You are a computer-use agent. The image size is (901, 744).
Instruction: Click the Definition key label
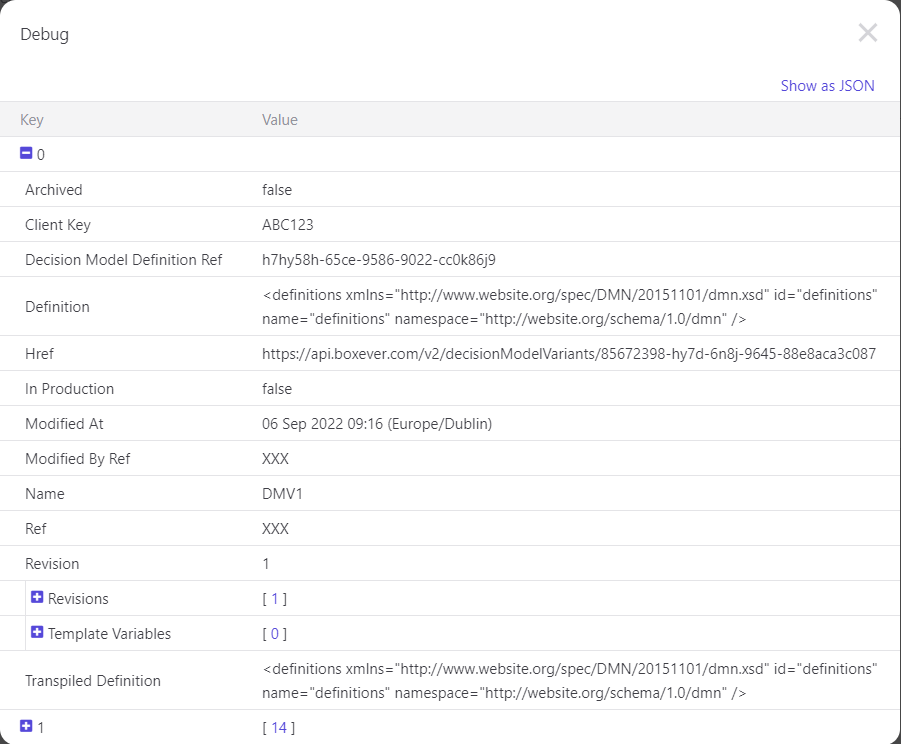pos(57,307)
